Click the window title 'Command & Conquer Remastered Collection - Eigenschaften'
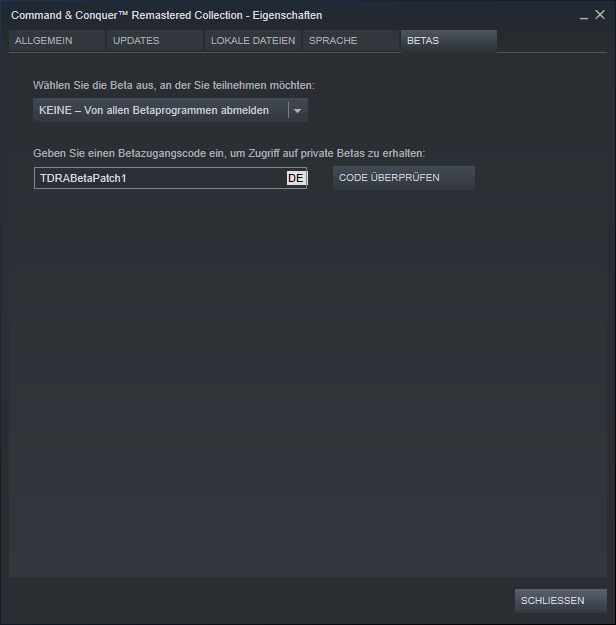Viewport: 616px width, 625px height. (167, 16)
